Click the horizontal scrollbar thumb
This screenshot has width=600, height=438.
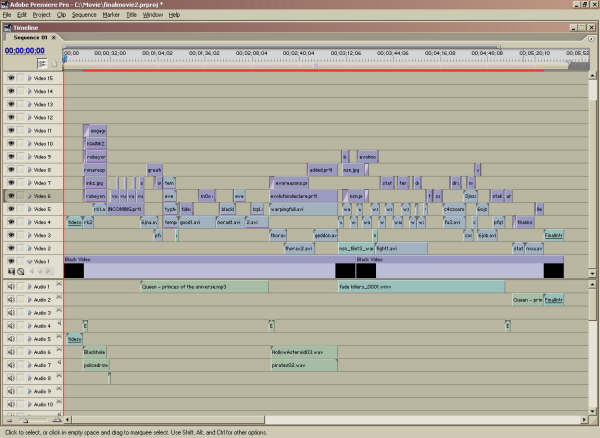point(168,420)
